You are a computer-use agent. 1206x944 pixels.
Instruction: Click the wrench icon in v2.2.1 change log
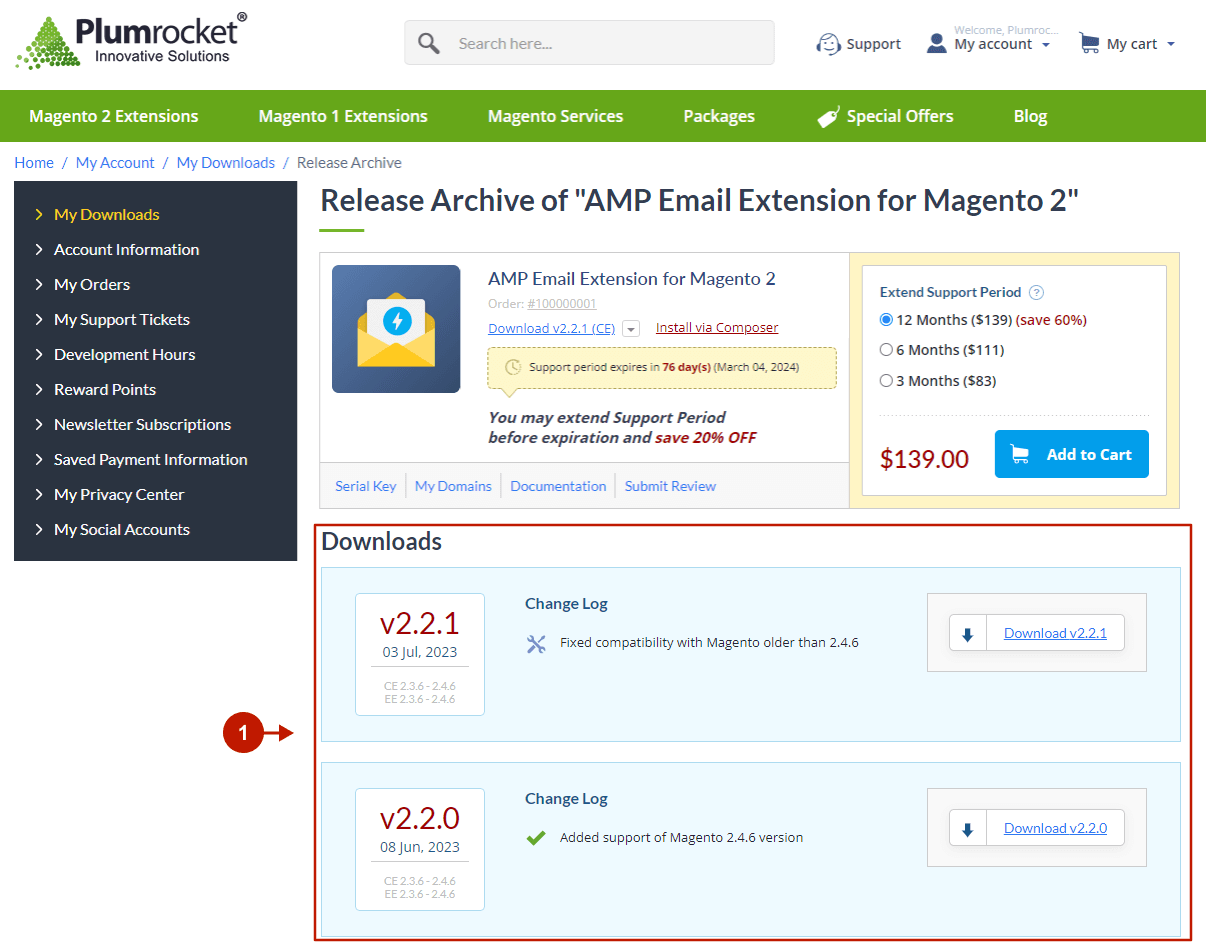click(536, 643)
